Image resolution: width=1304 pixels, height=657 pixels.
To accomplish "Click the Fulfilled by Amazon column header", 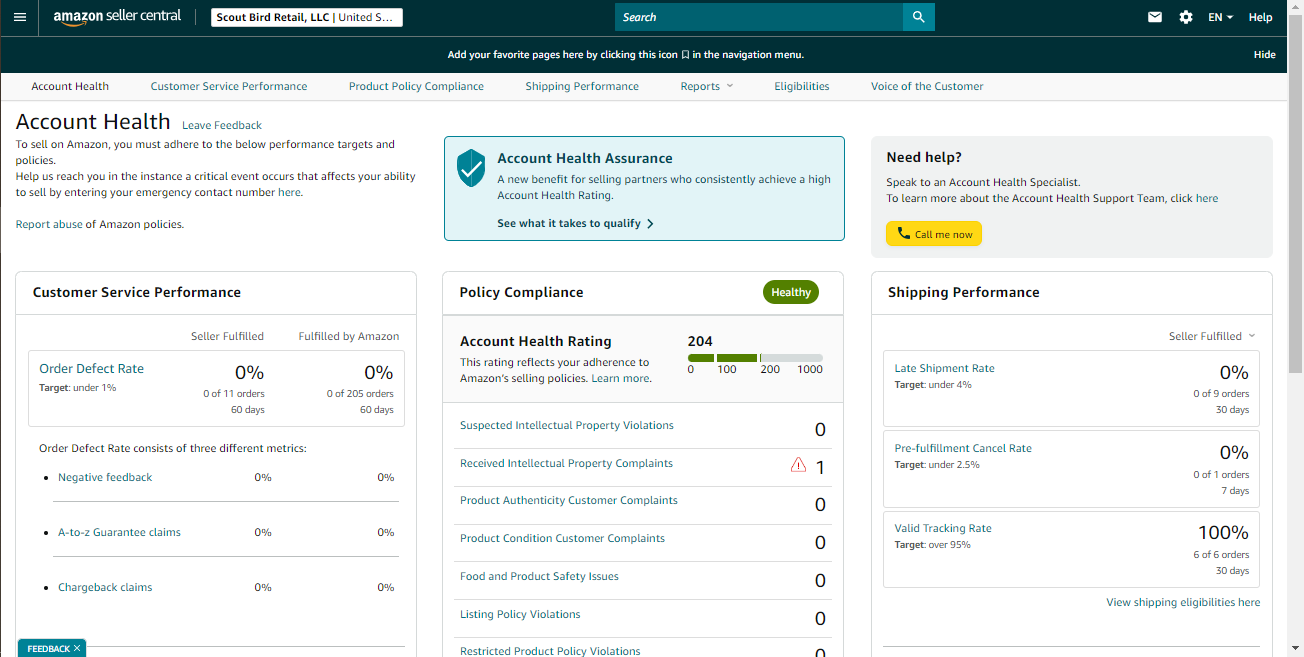I will pyautogui.click(x=349, y=336).
